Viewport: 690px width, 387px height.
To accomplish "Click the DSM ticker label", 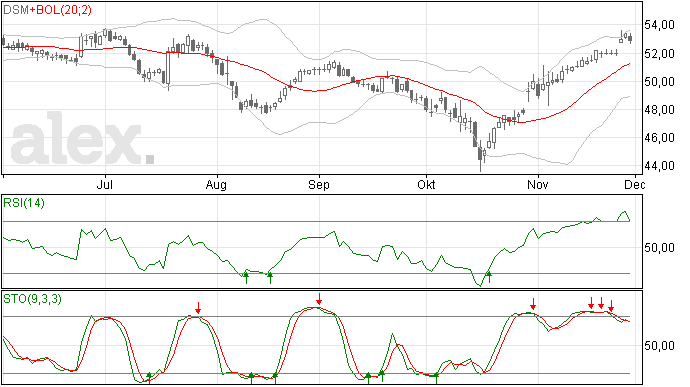I will (16, 10).
